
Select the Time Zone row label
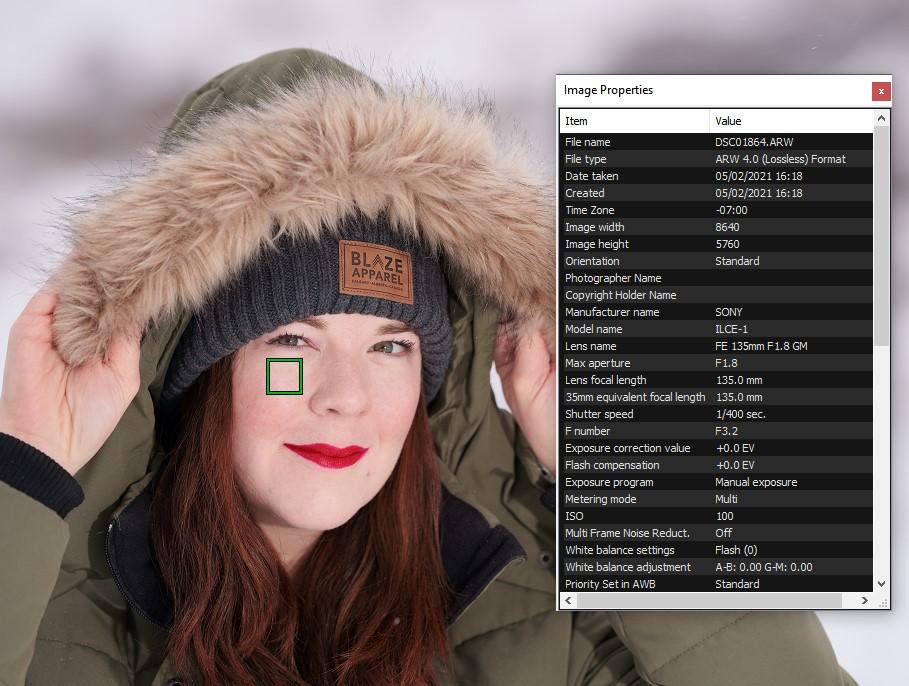[590, 210]
